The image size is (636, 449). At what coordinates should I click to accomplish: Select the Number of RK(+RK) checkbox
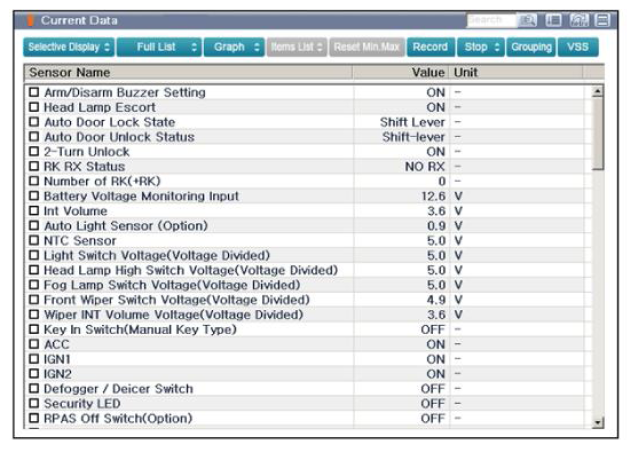pos(34,181)
